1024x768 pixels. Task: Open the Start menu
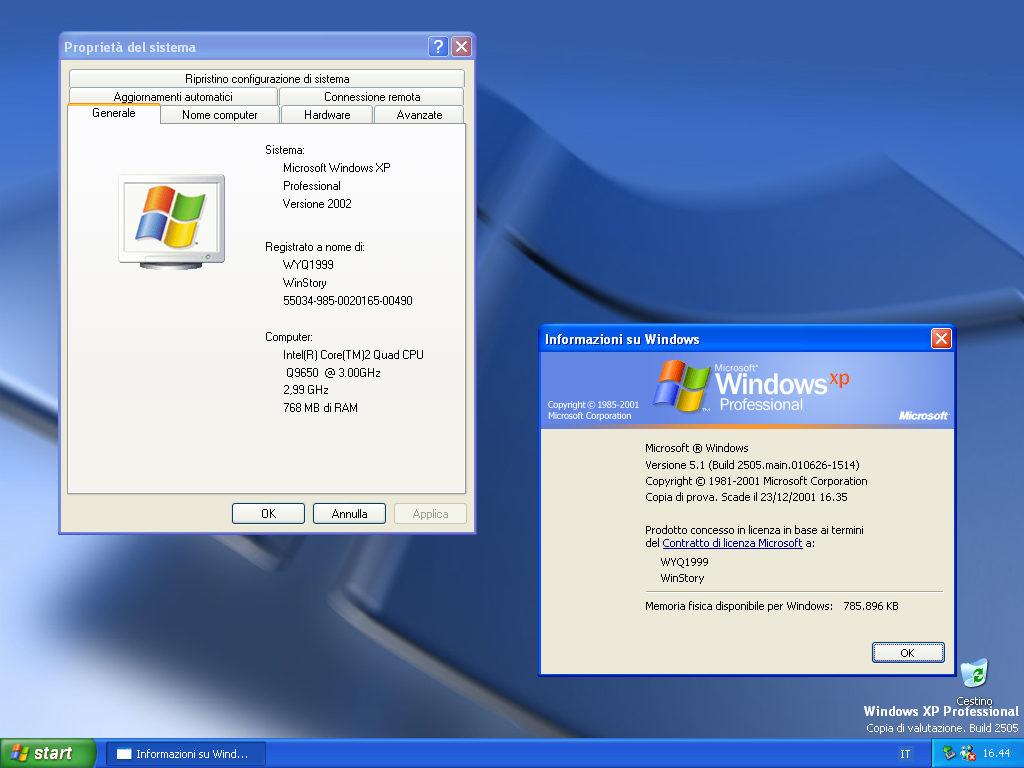click(48, 753)
